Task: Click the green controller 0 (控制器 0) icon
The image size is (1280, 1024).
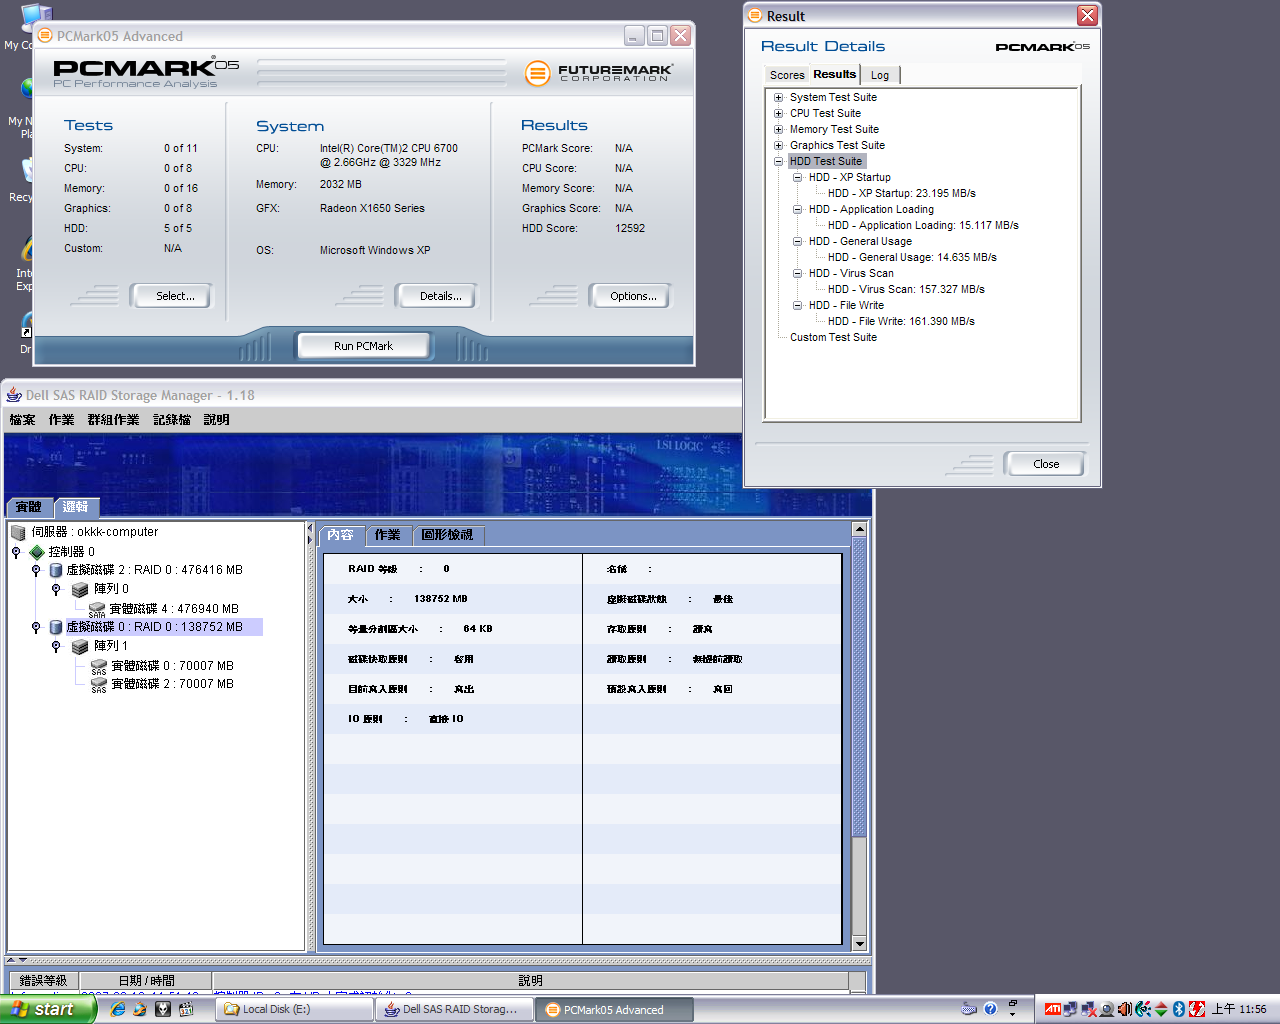Action: coord(37,552)
